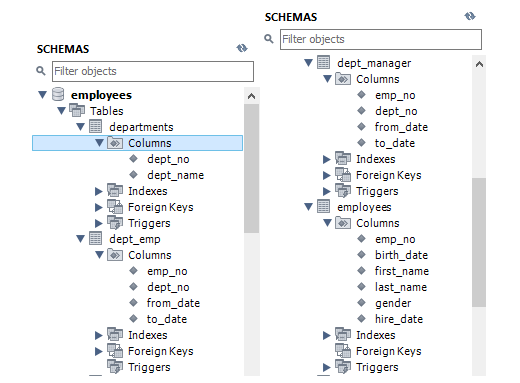Click the left panel scrollbar thumb
The image size is (520, 383).
click(x=251, y=168)
